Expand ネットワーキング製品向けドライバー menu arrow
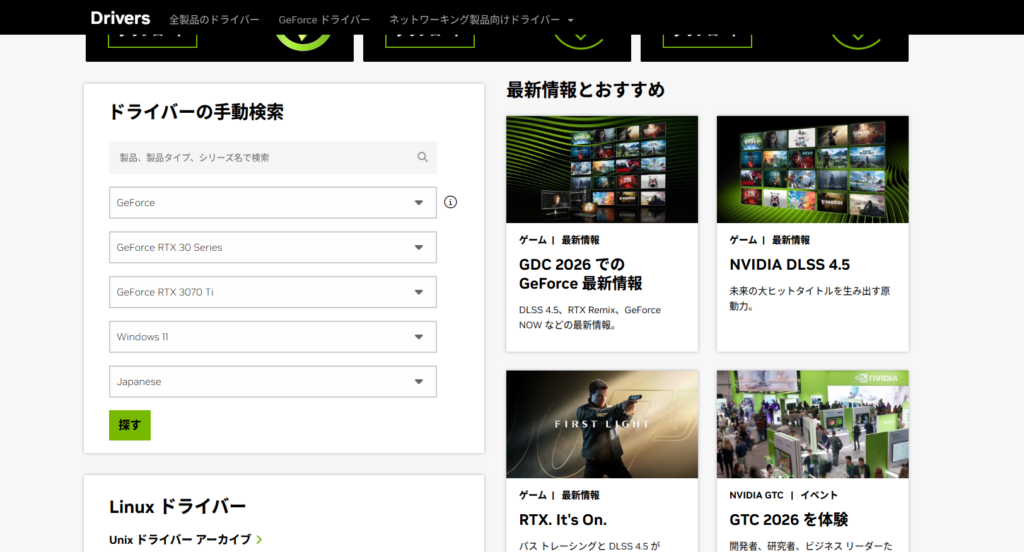Image resolution: width=1024 pixels, height=552 pixels. pyautogui.click(x=571, y=20)
